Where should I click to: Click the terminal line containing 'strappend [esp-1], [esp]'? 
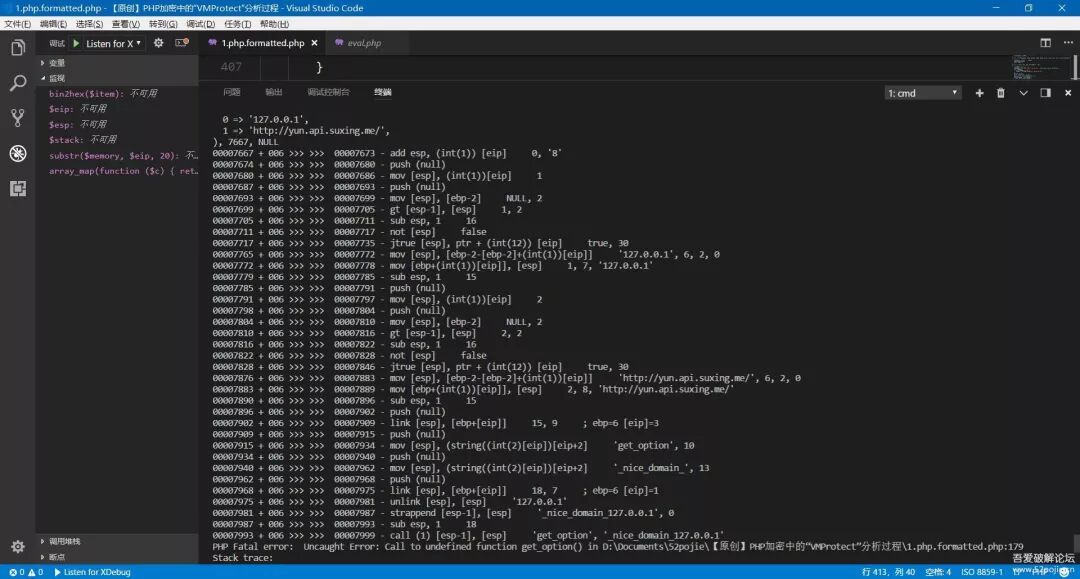click(444, 513)
